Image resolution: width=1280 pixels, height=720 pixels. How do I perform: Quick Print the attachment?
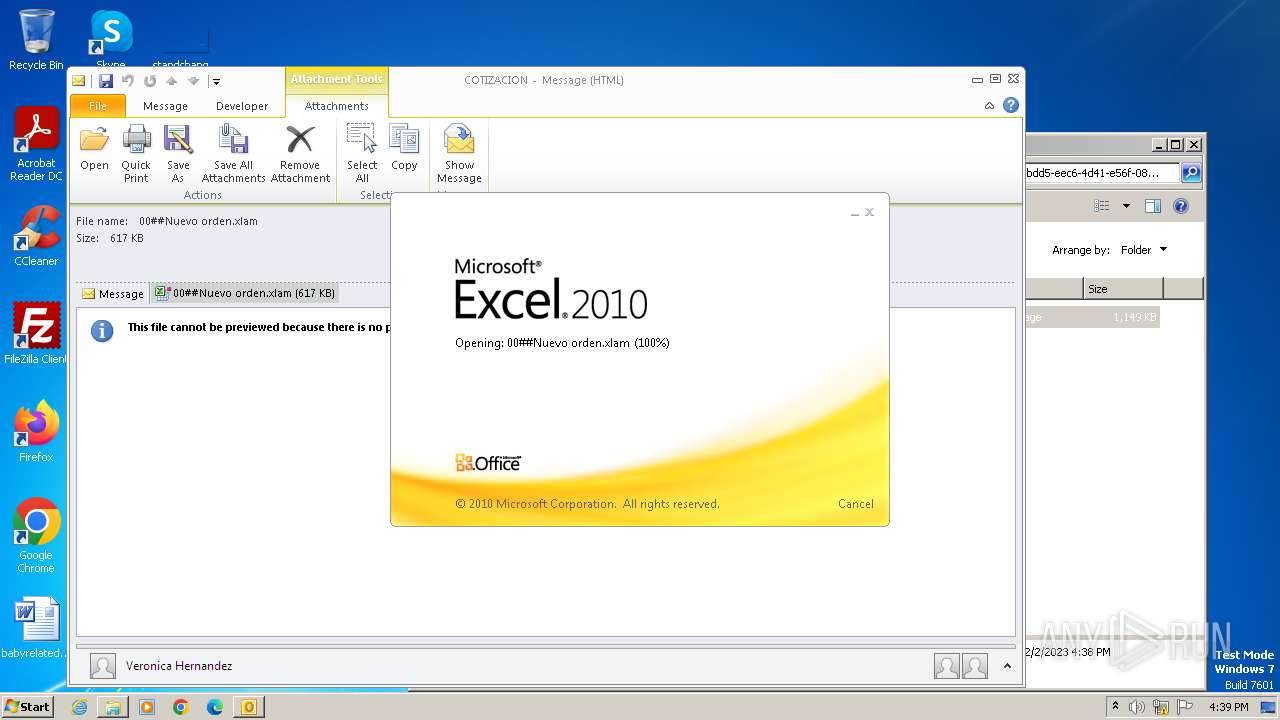[x=136, y=153]
